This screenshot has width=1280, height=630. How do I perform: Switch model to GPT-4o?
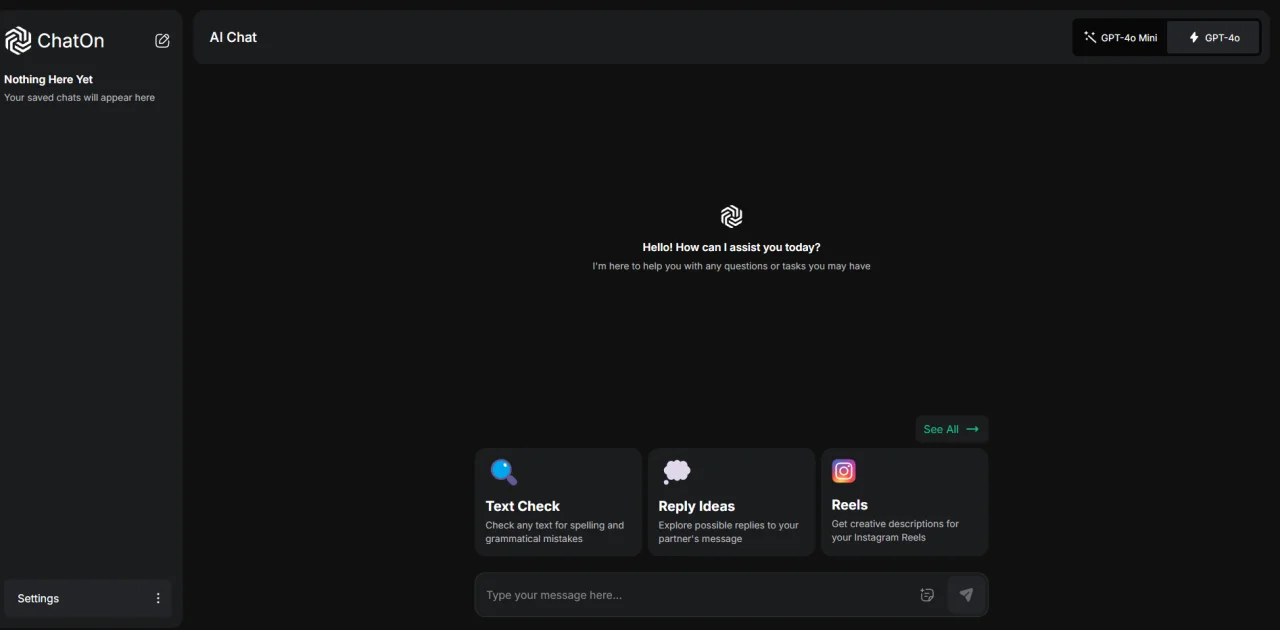click(1213, 38)
